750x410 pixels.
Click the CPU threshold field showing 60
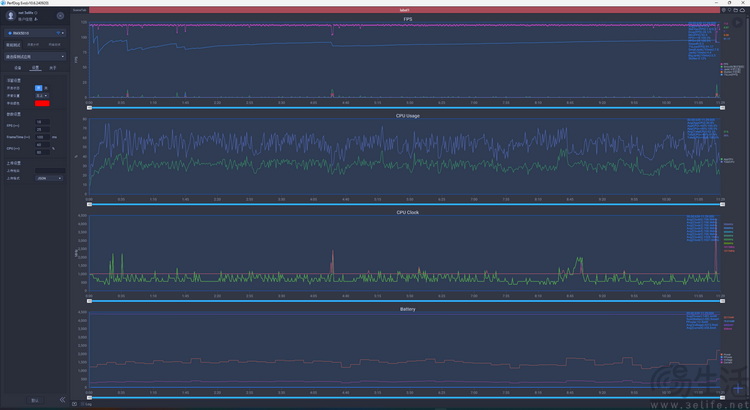tap(42, 144)
